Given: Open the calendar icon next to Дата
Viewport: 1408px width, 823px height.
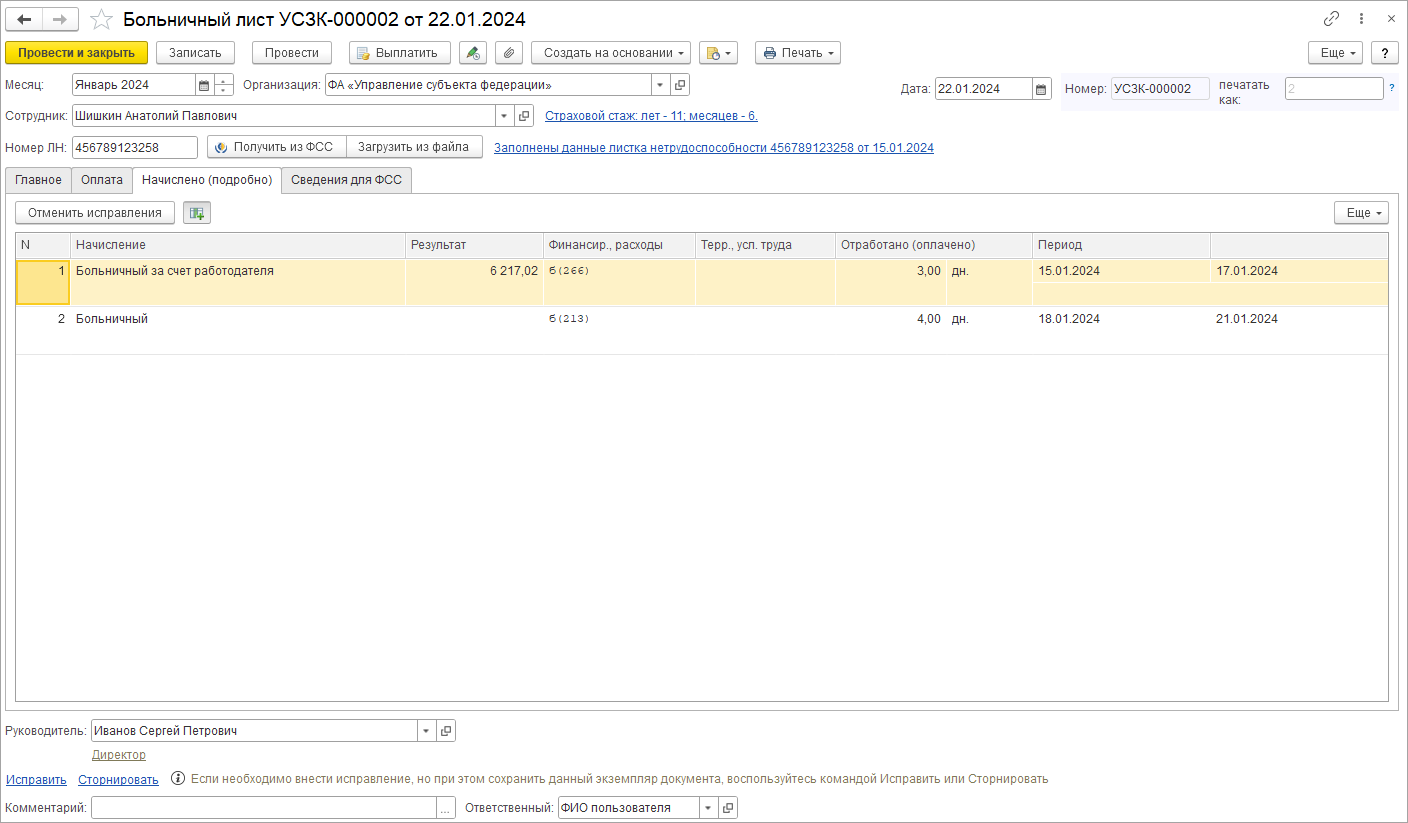Looking at the screenshot, I should [x=1041, y=89].
